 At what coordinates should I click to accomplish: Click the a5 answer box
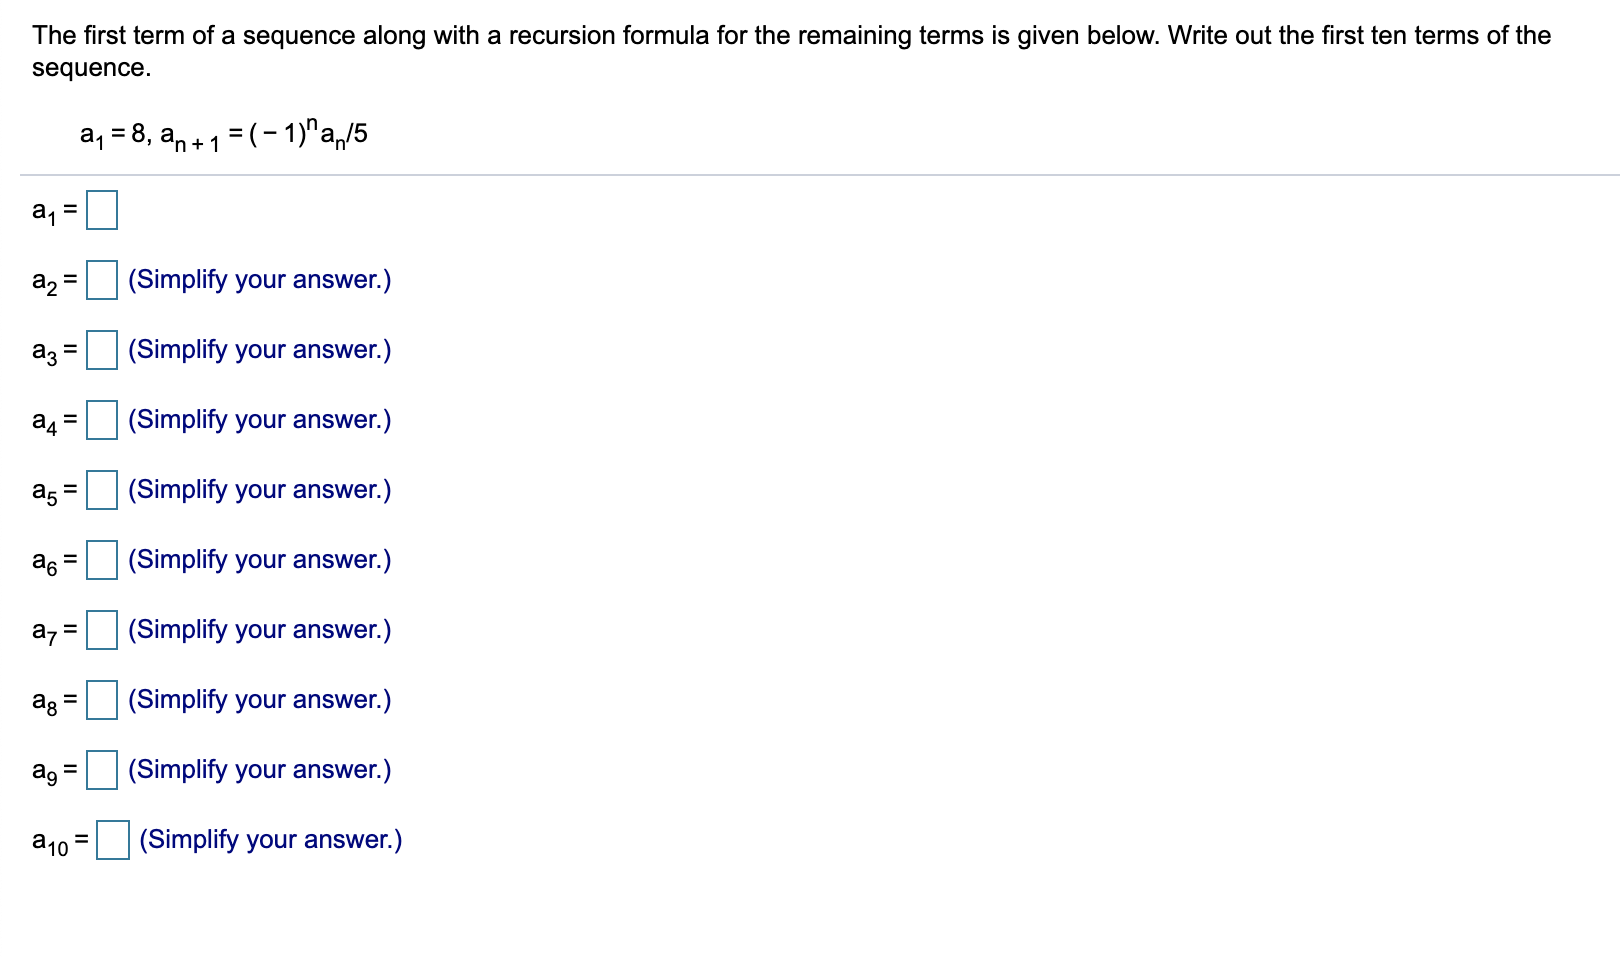pos(101,491)
